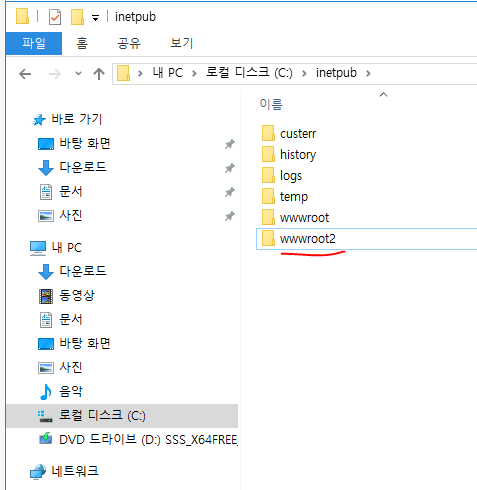This screenshot has width=477, height=490.
Task: Click the pin icon next to pinned 바탕 화면
Action: point(230,144)
